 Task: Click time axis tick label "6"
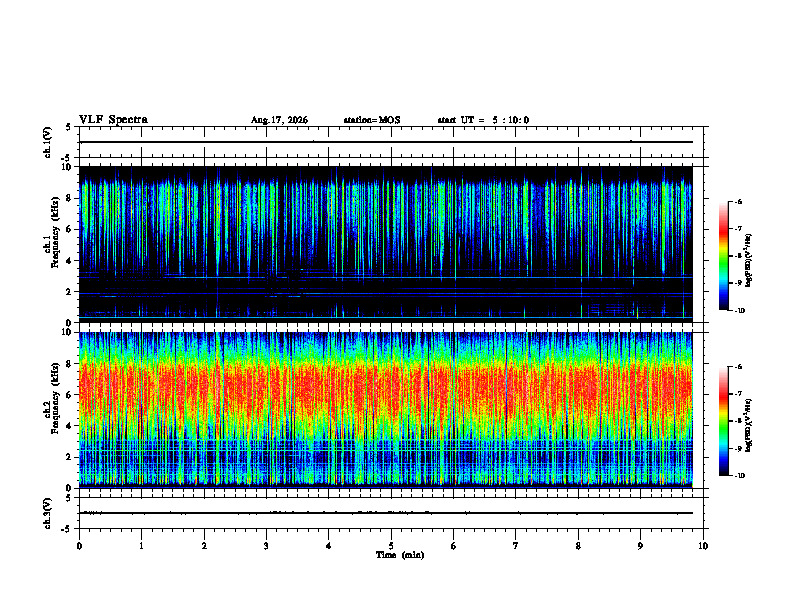454,546
